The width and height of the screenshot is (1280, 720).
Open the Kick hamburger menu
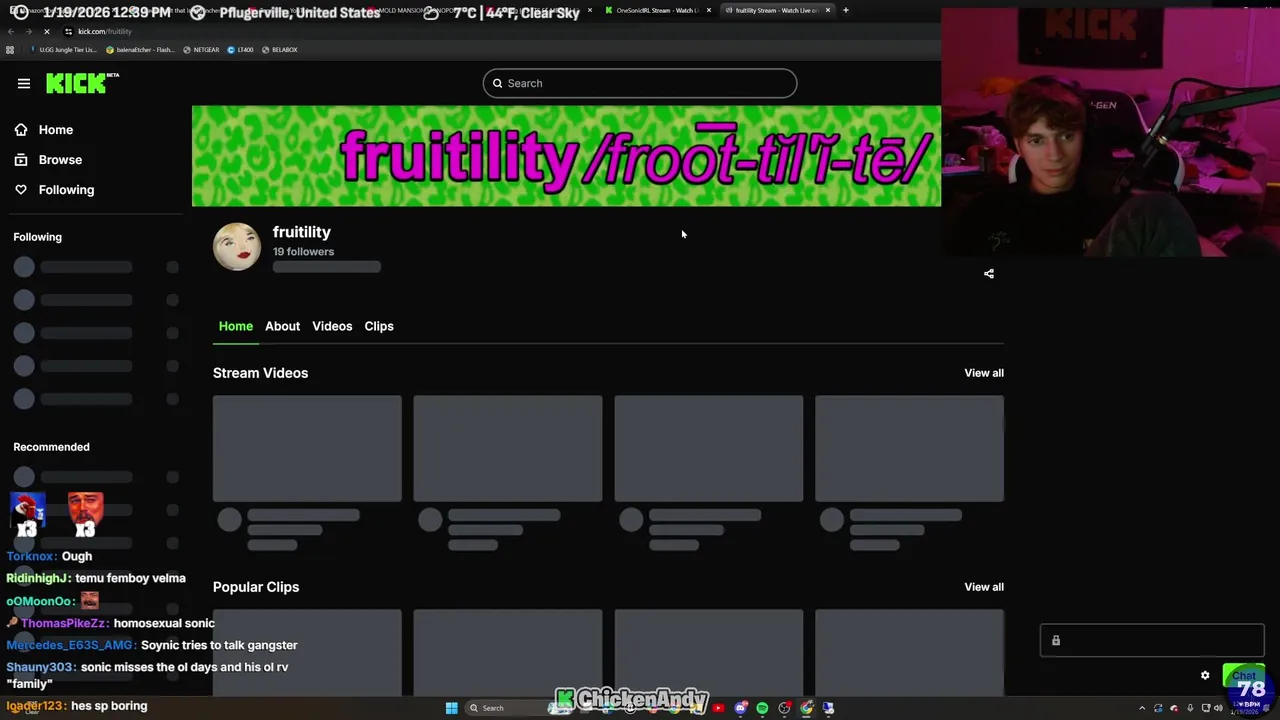point(24,83)
